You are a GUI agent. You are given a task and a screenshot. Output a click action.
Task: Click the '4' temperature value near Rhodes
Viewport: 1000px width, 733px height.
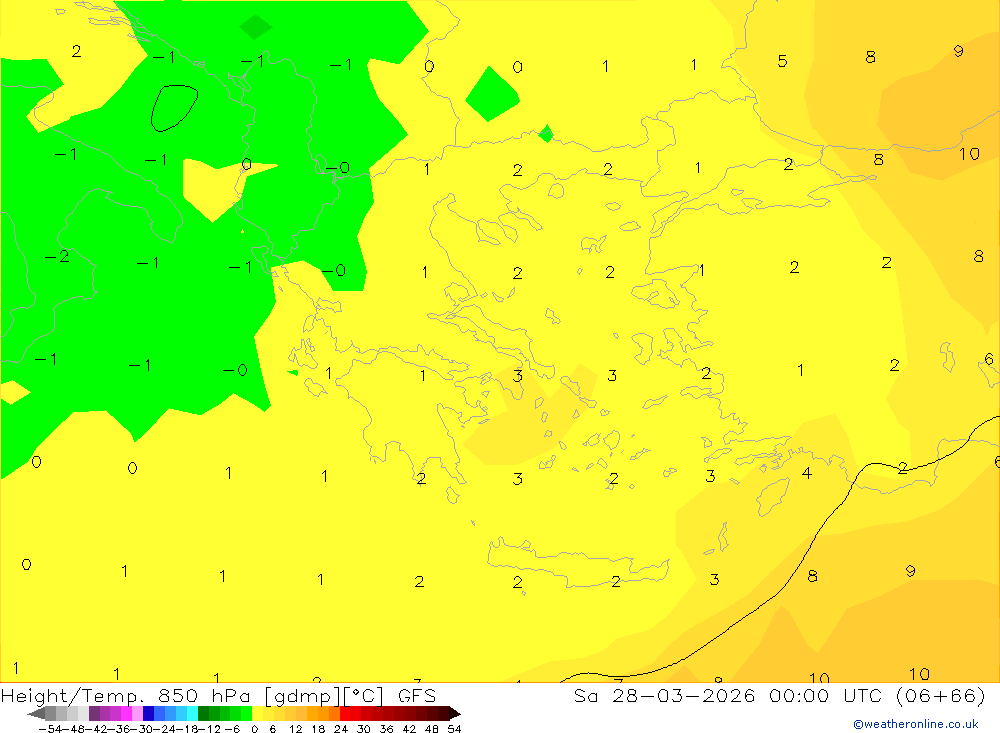click(807, 473)
